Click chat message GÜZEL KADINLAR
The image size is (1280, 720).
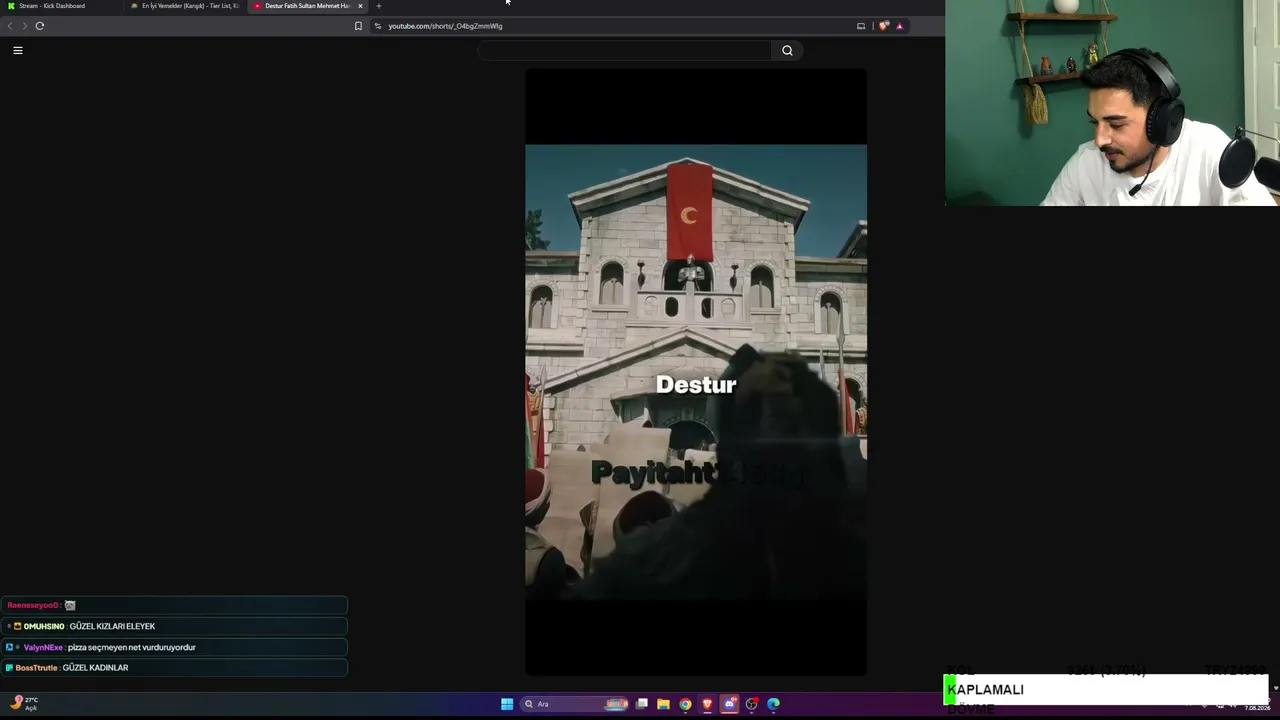click(x=95, y=668)
